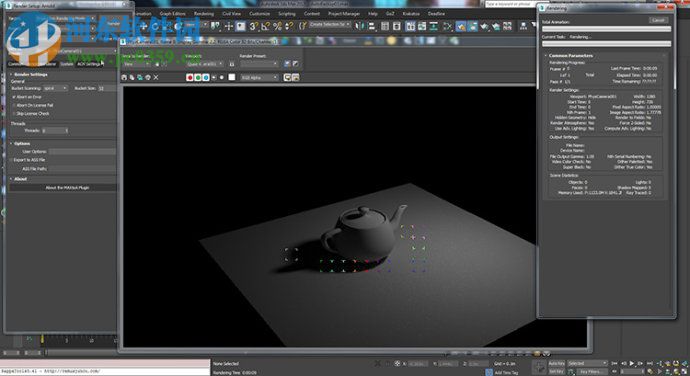Open the Material Editor icon

click(448, 26)
